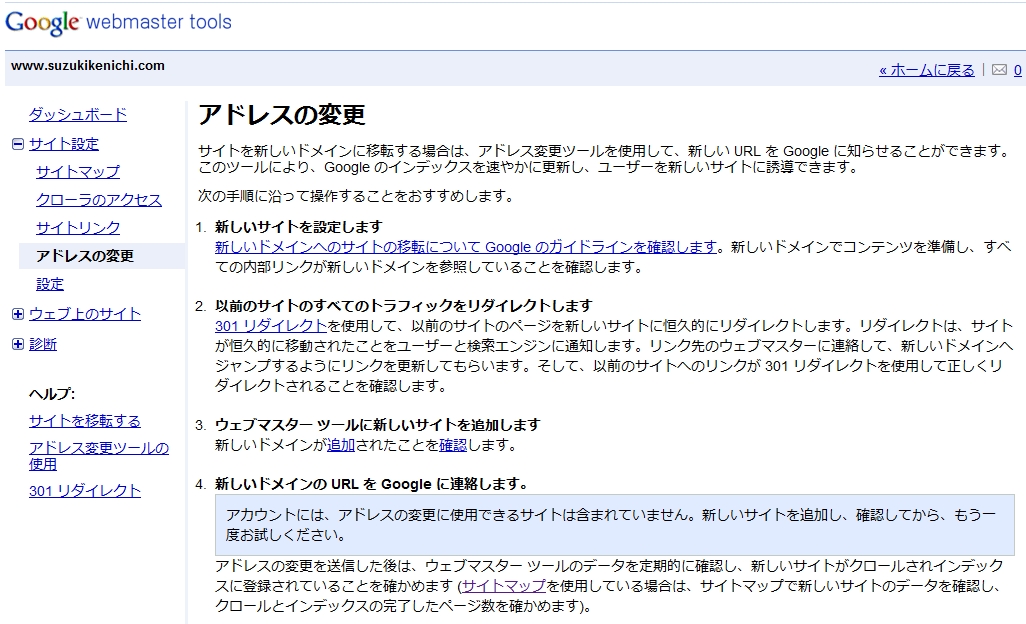Click the blue notice box about no available sites
The width and height of the screenshot is (1026, 624).
coord(614,525)
